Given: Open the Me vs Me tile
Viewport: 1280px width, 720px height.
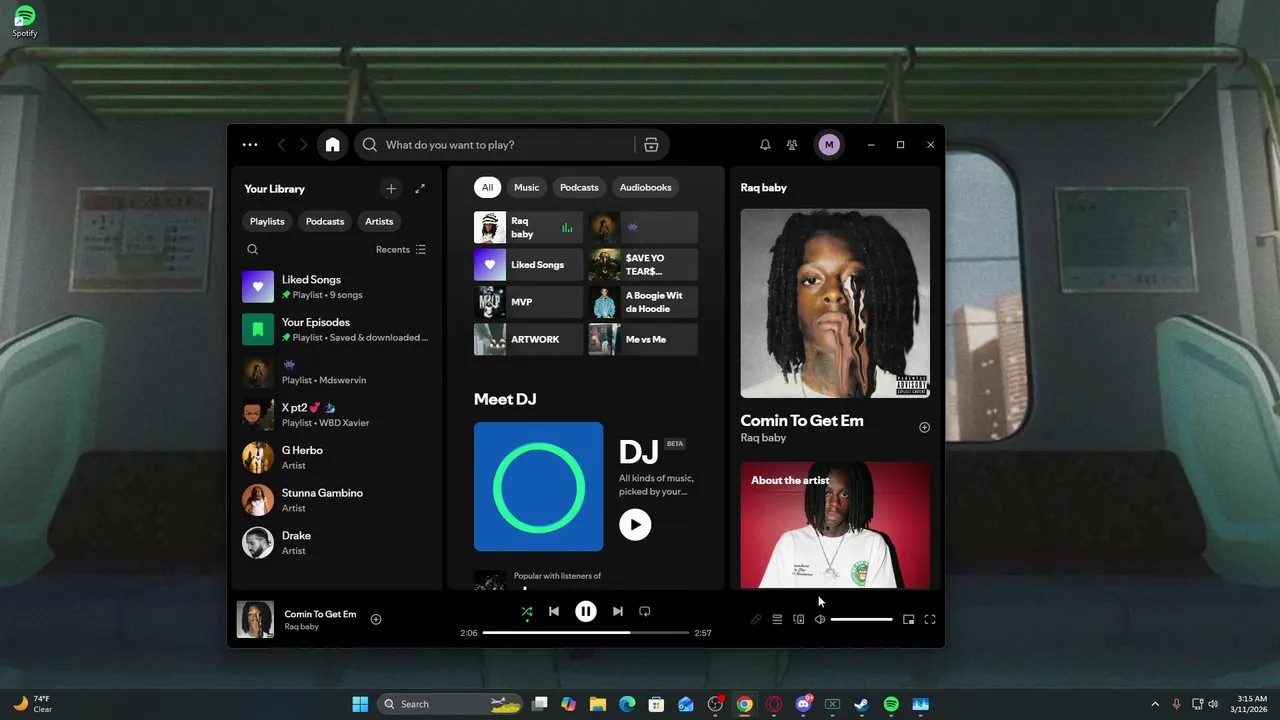Looking at the screenshot, I should pyautogui.click(x=643, y=339).
